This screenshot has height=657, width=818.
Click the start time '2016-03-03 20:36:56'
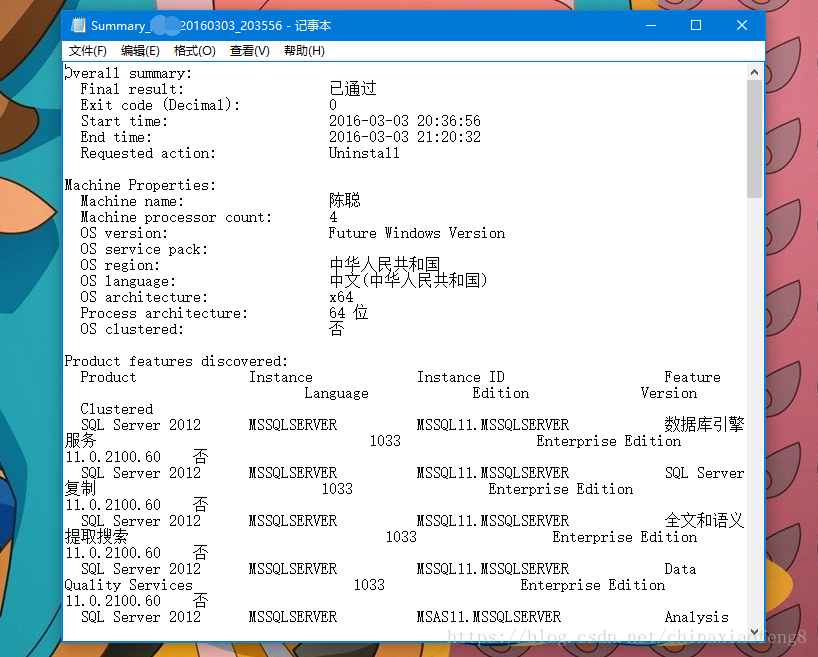tap(405, 121)
